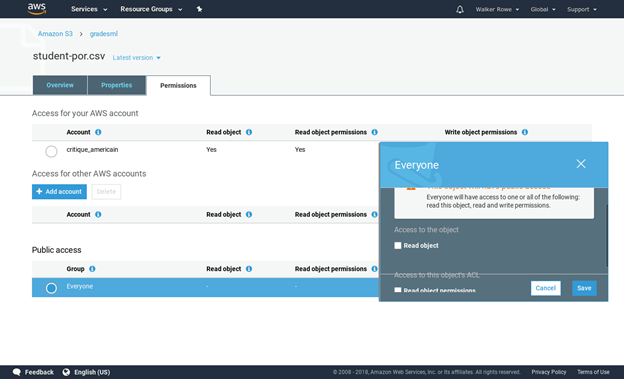The width and height of the screenshot is (624, 379).
Task: Show info for Read object permissions under other AWS accounts
Action: tap(374, 215)
